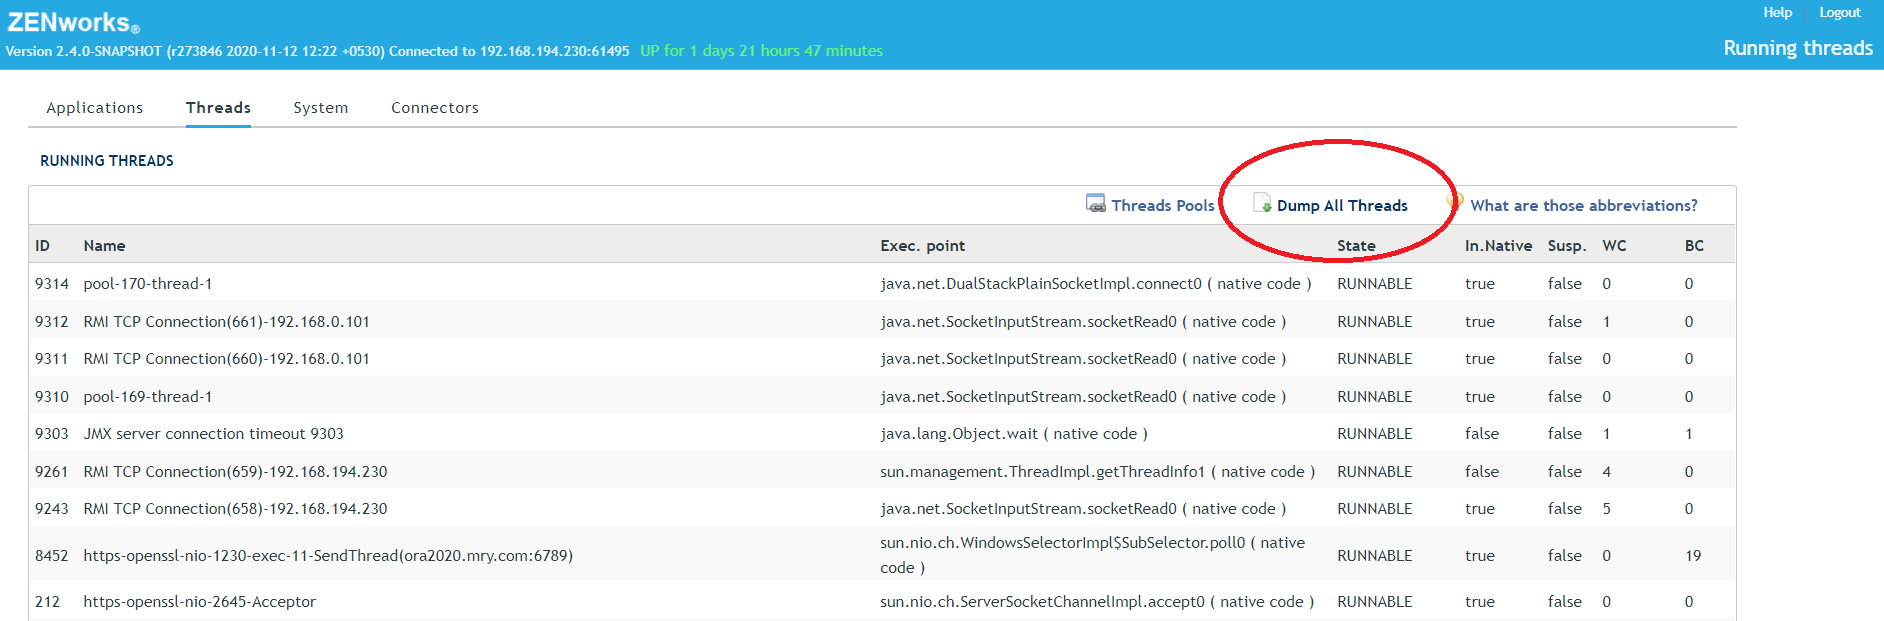Click DualStackPlainSocketImpl.connect0 exec point

point(1095,284)
